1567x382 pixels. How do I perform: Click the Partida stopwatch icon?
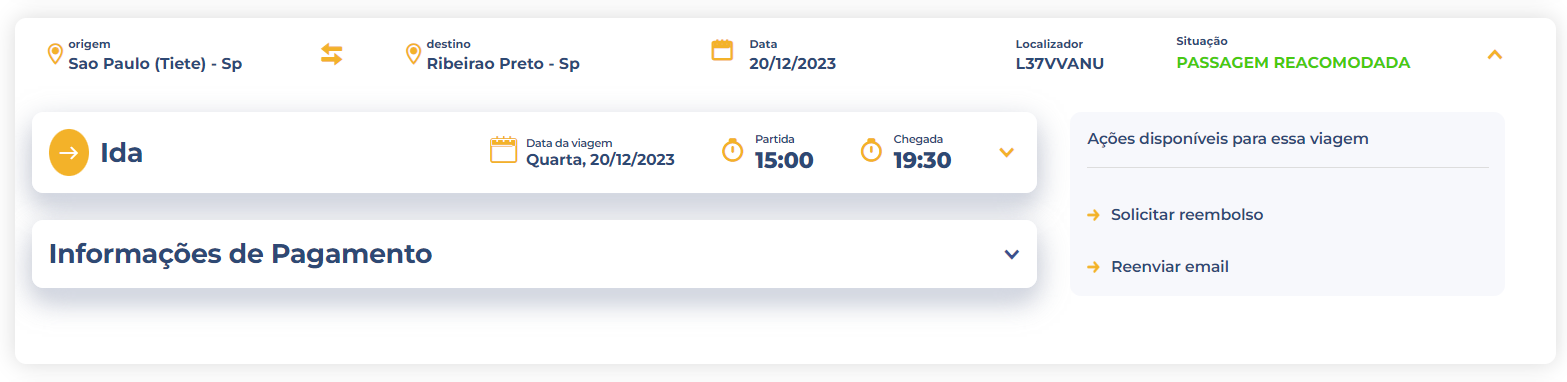pos(733,150)
